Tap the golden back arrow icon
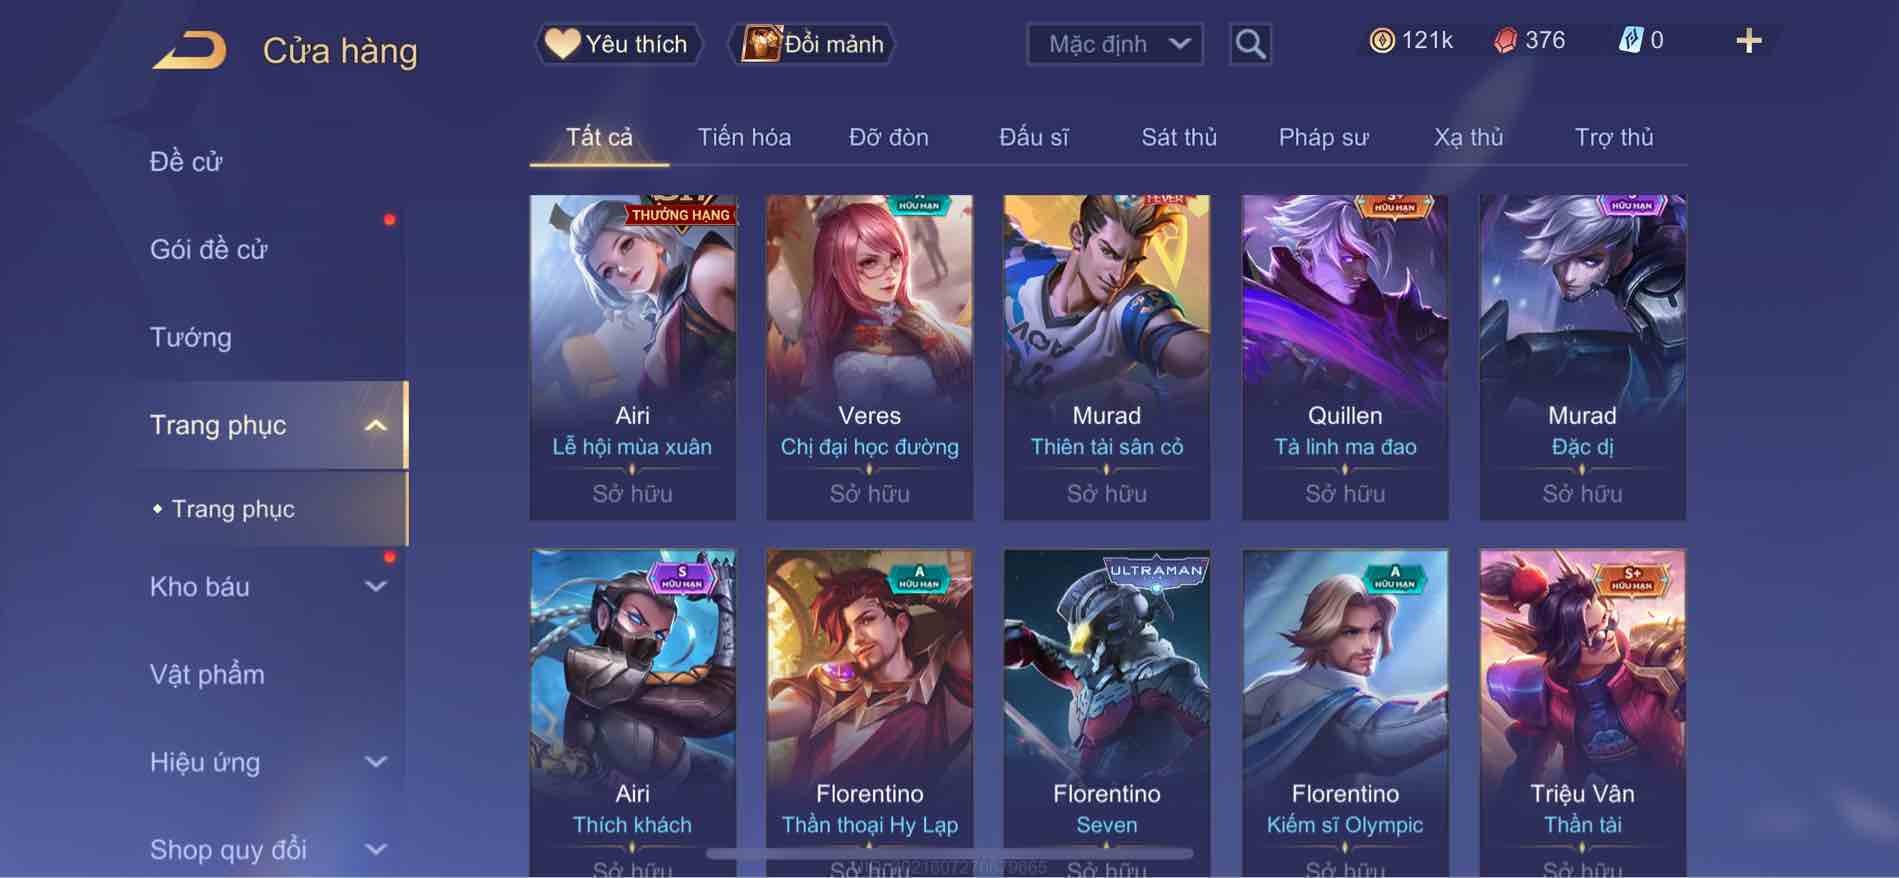The image size is (1899, 878). (189, 50)
